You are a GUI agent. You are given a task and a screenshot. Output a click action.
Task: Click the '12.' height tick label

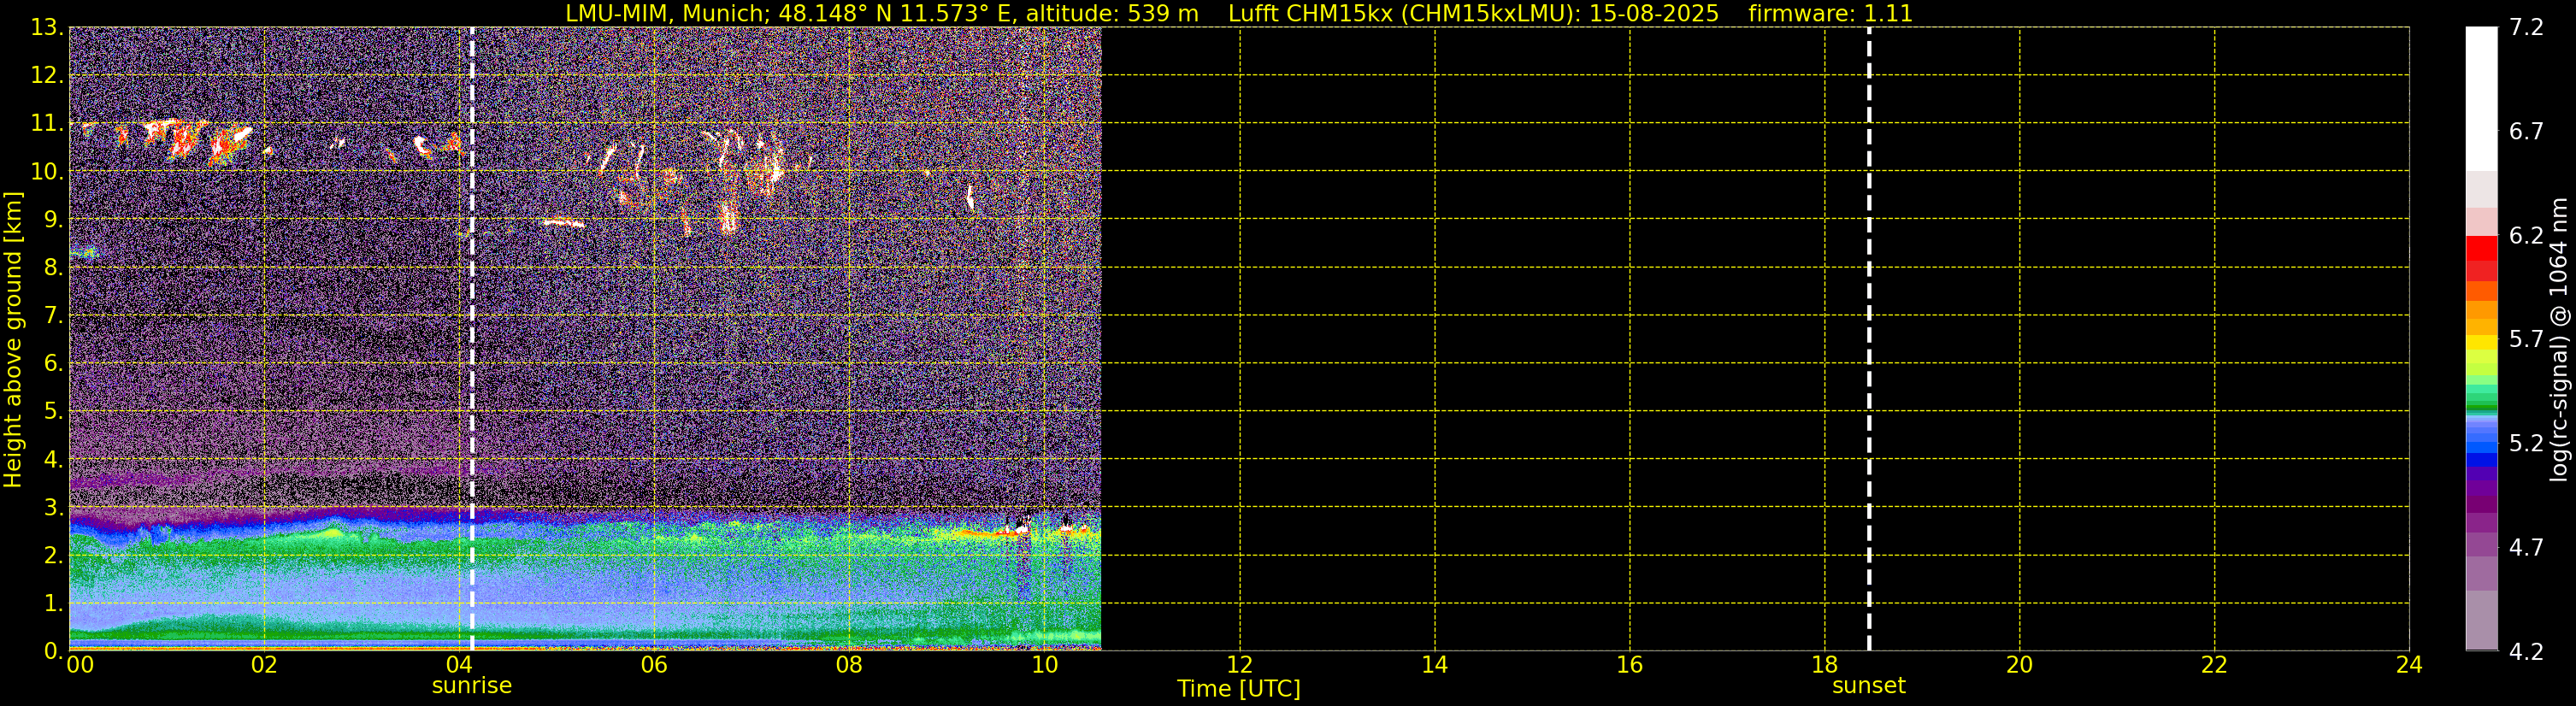(46, 76)
